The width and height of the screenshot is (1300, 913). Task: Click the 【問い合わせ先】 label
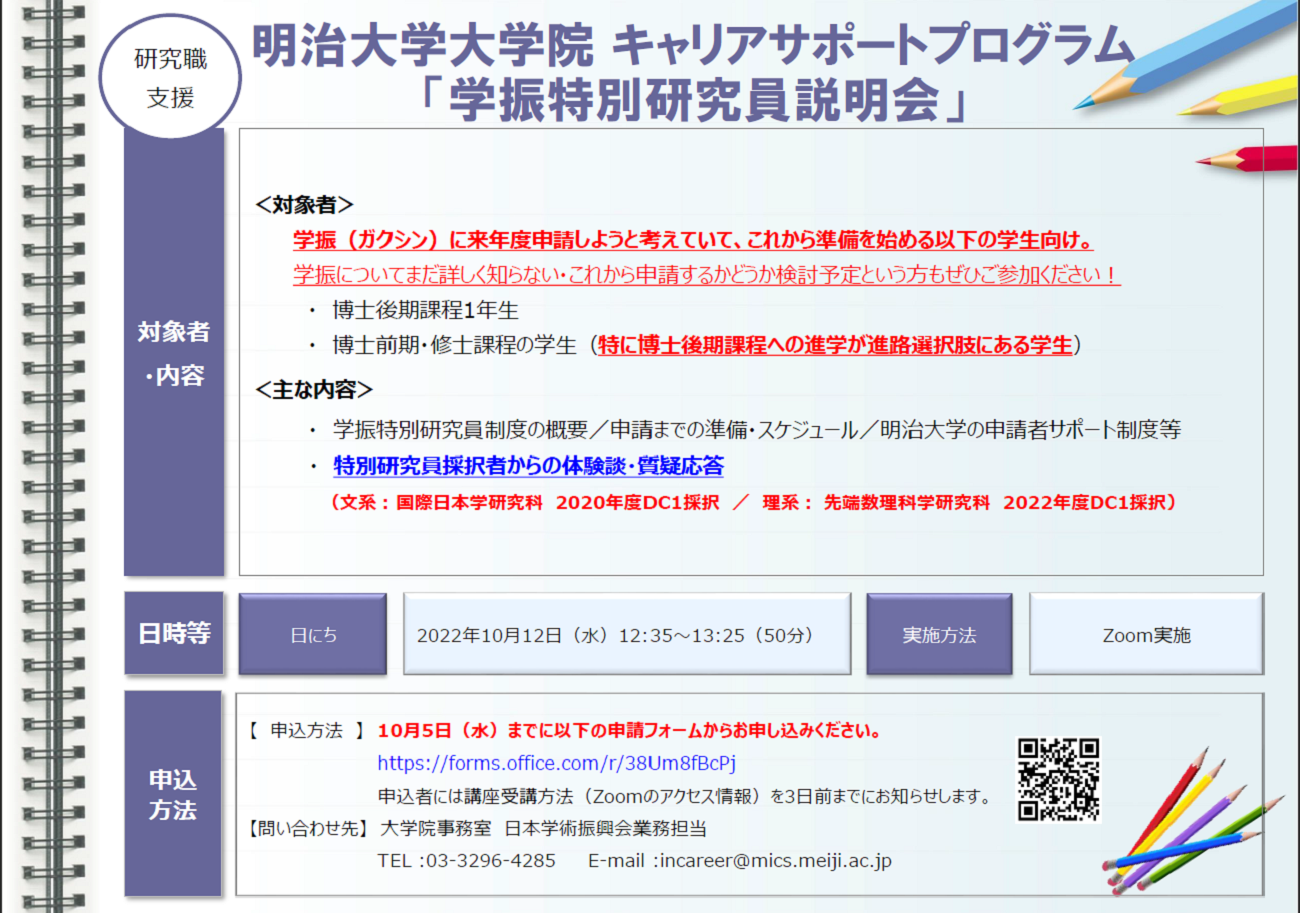tap(307, 829)
